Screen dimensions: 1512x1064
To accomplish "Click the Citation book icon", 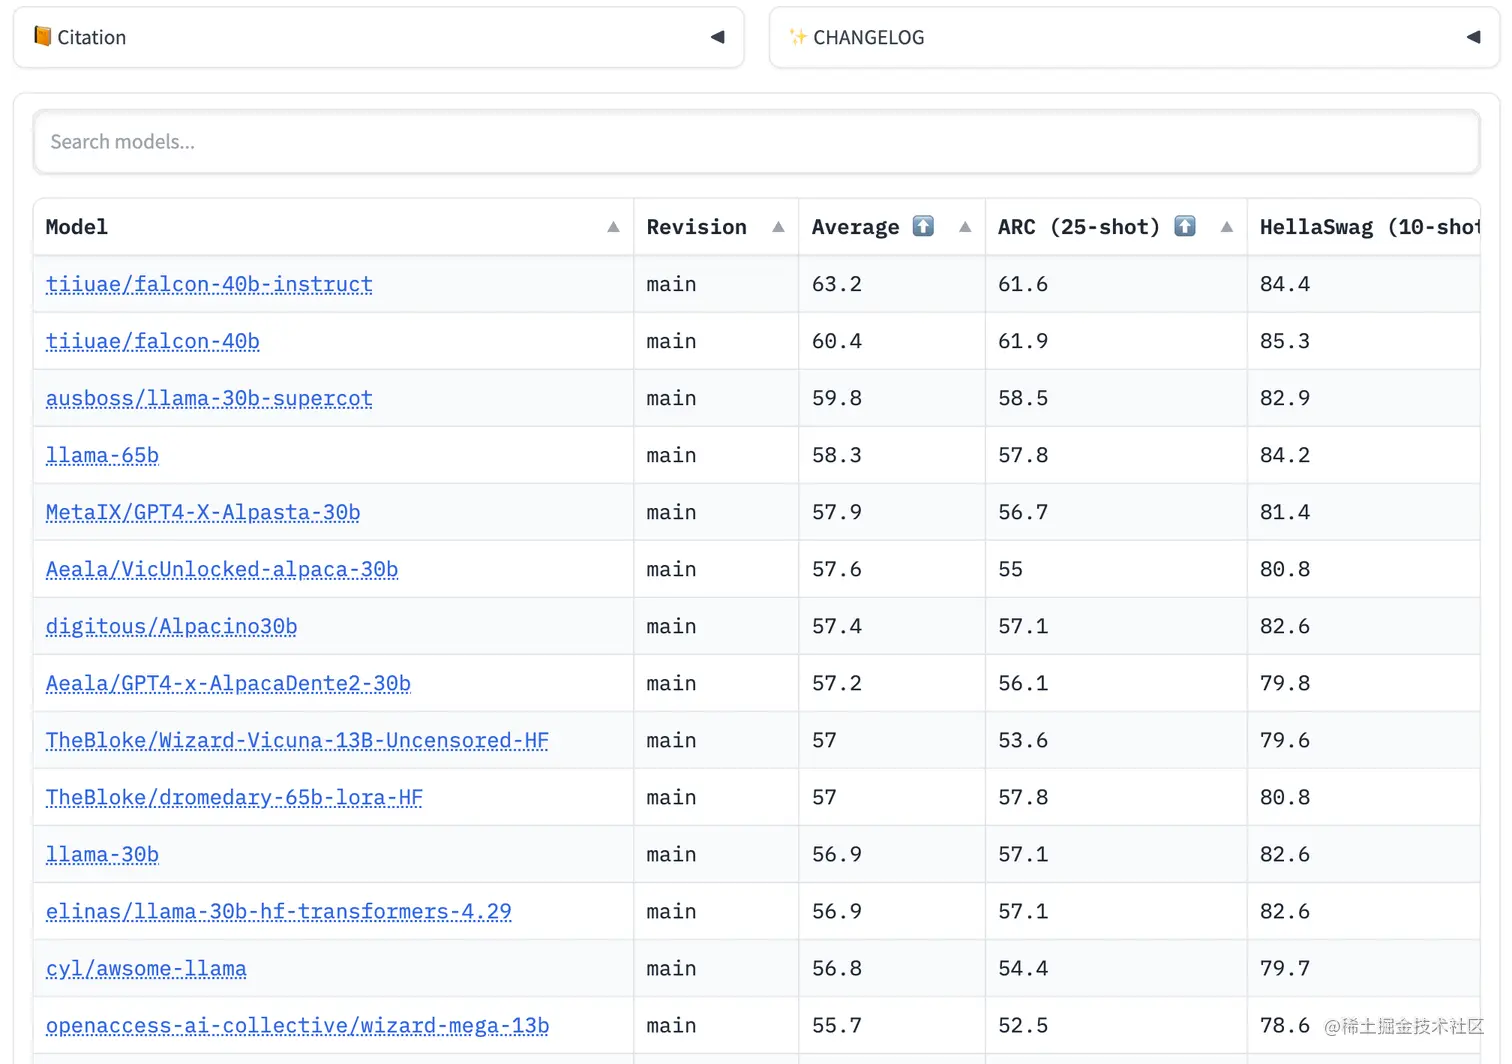I will (x=42, y=37).
